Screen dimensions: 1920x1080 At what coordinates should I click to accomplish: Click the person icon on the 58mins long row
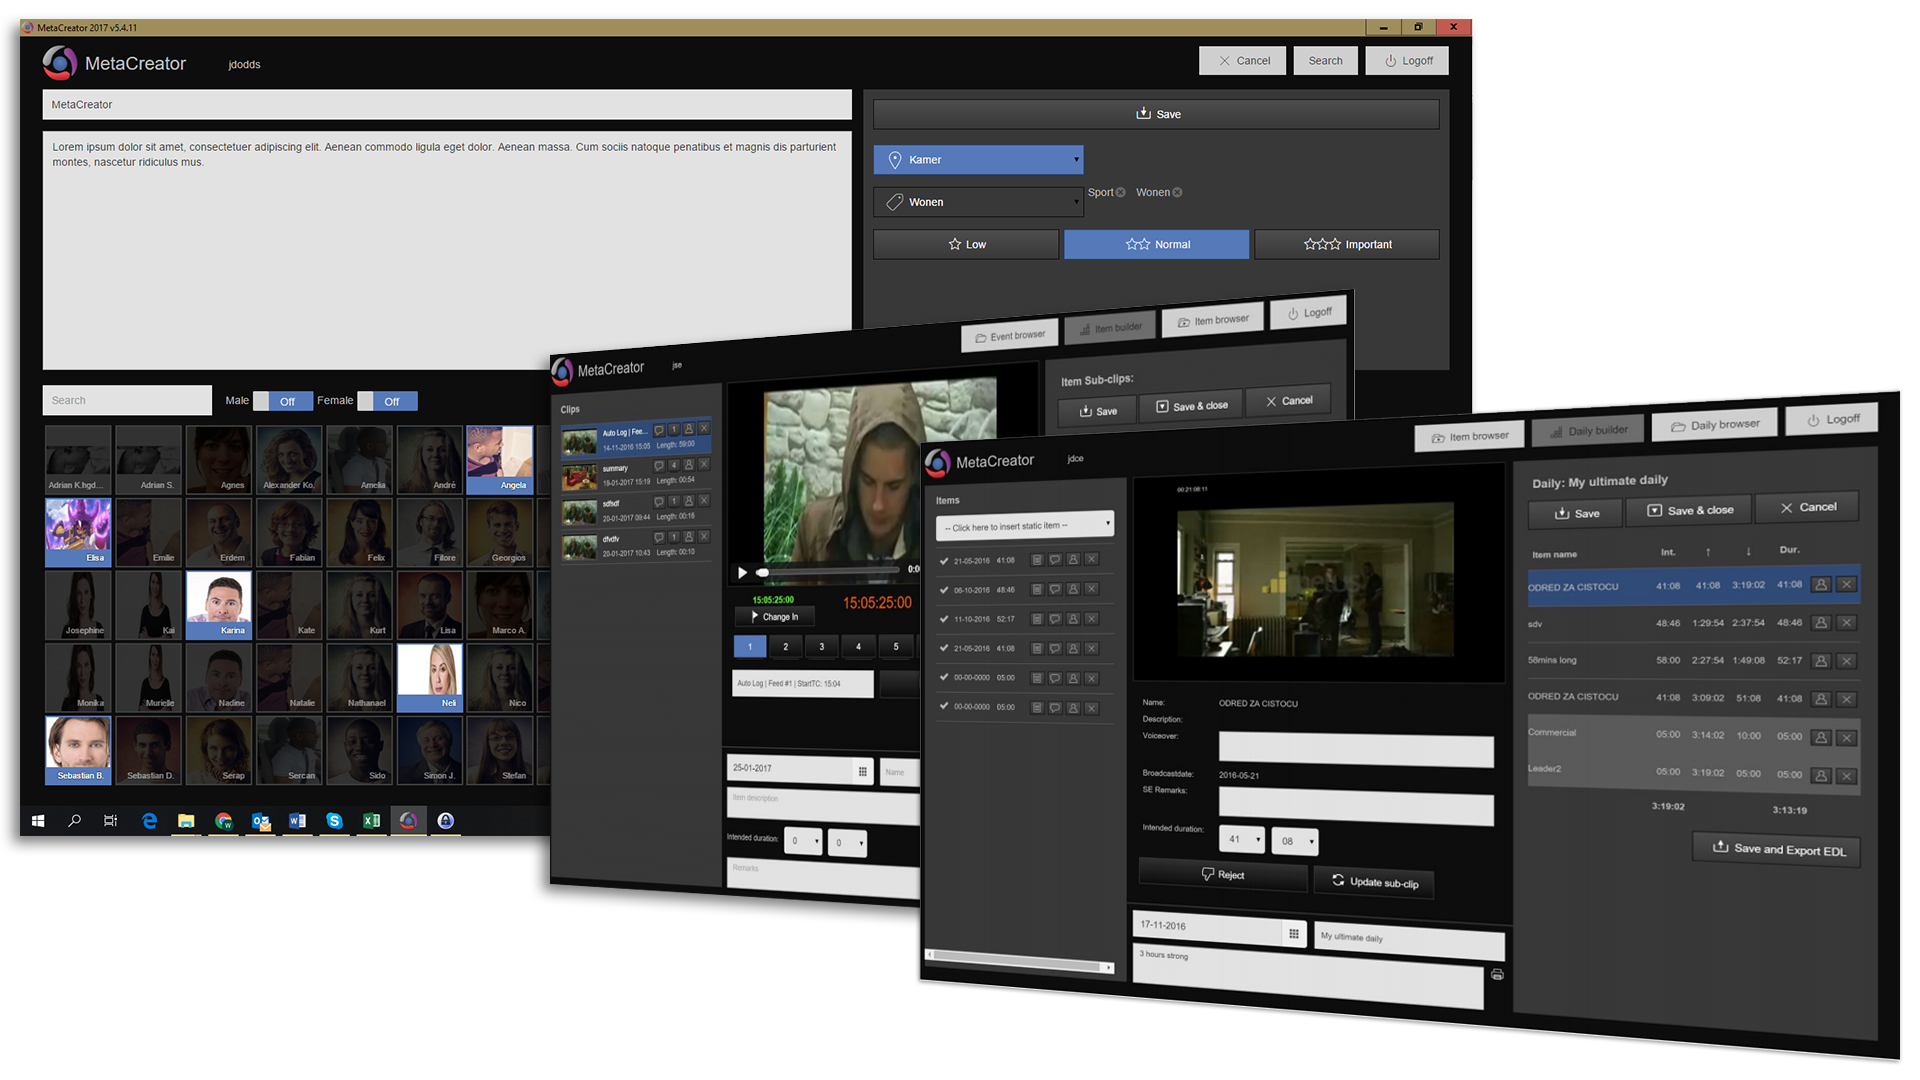point(1821,661)
